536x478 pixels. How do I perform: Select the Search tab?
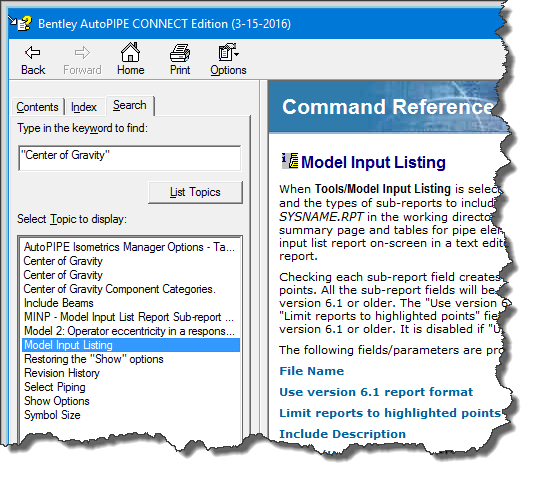130,105
